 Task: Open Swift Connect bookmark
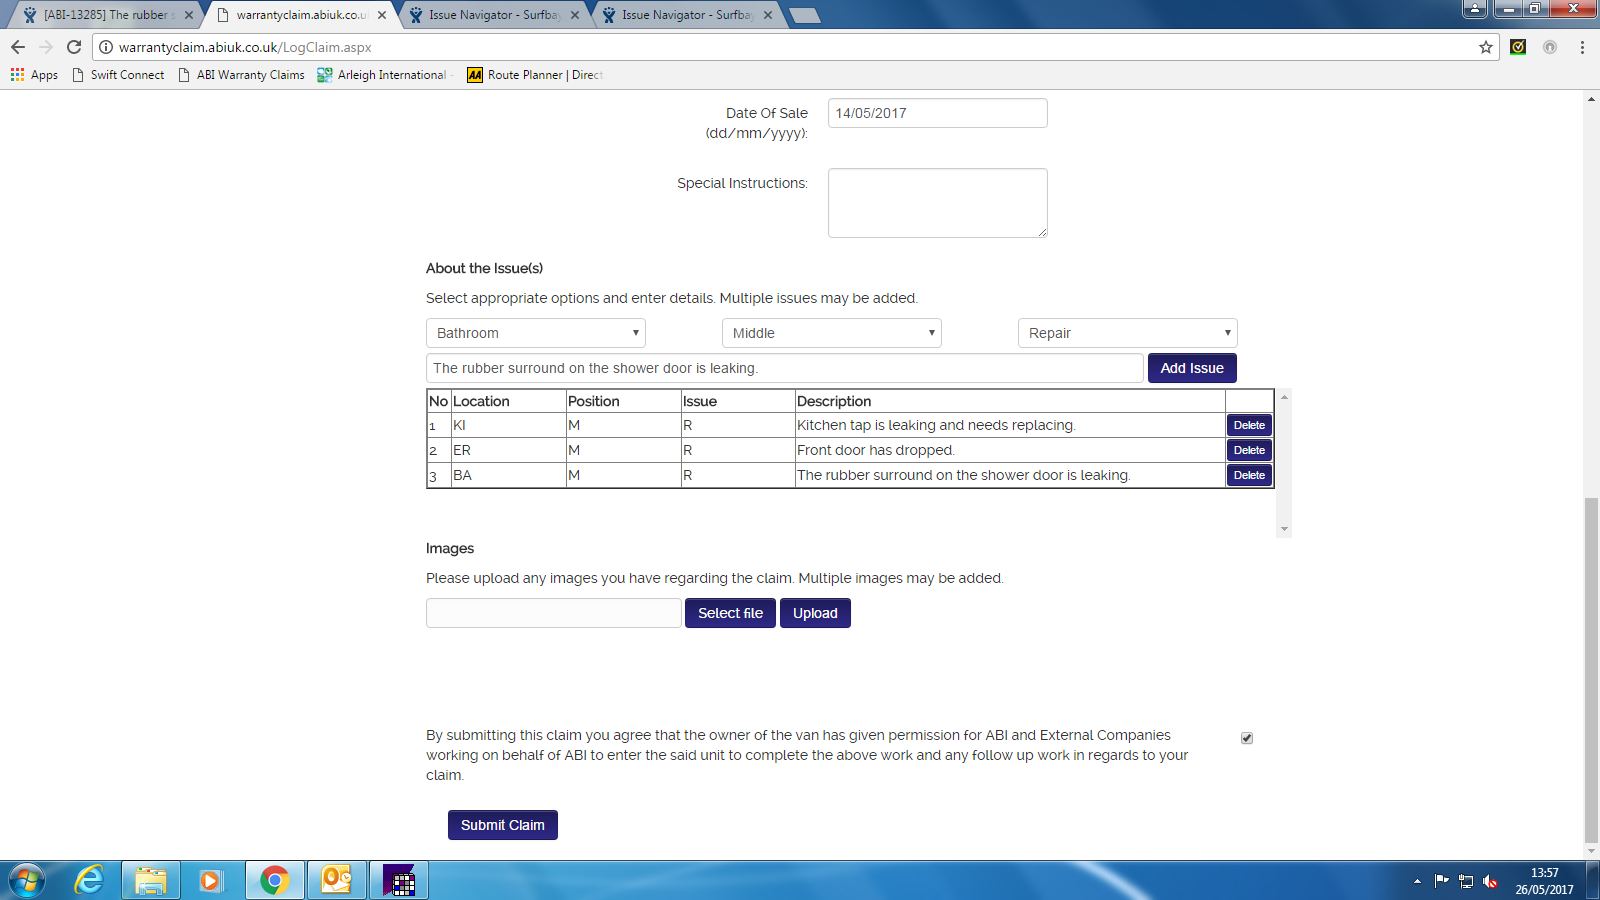118,75
